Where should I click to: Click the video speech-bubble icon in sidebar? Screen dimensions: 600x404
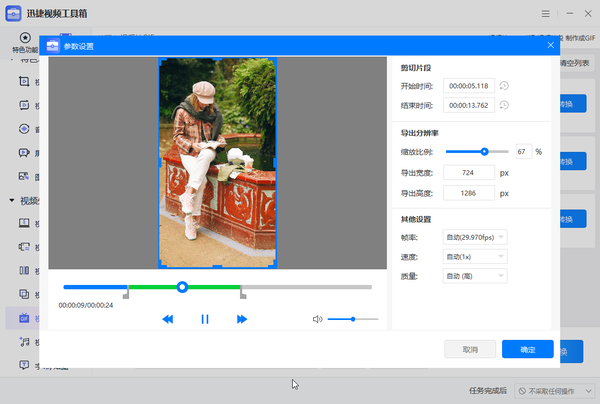[24, 153]
